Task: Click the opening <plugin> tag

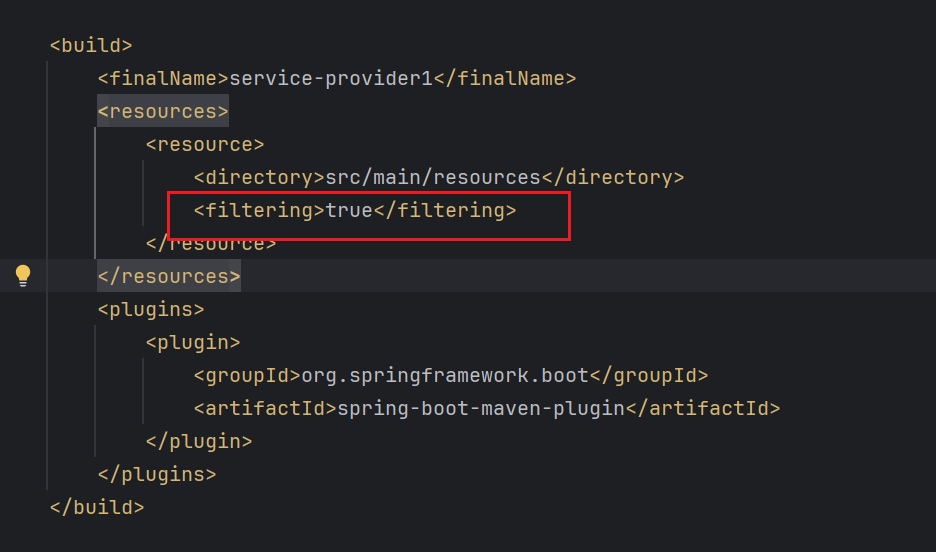Action: (x=193, y=342)
